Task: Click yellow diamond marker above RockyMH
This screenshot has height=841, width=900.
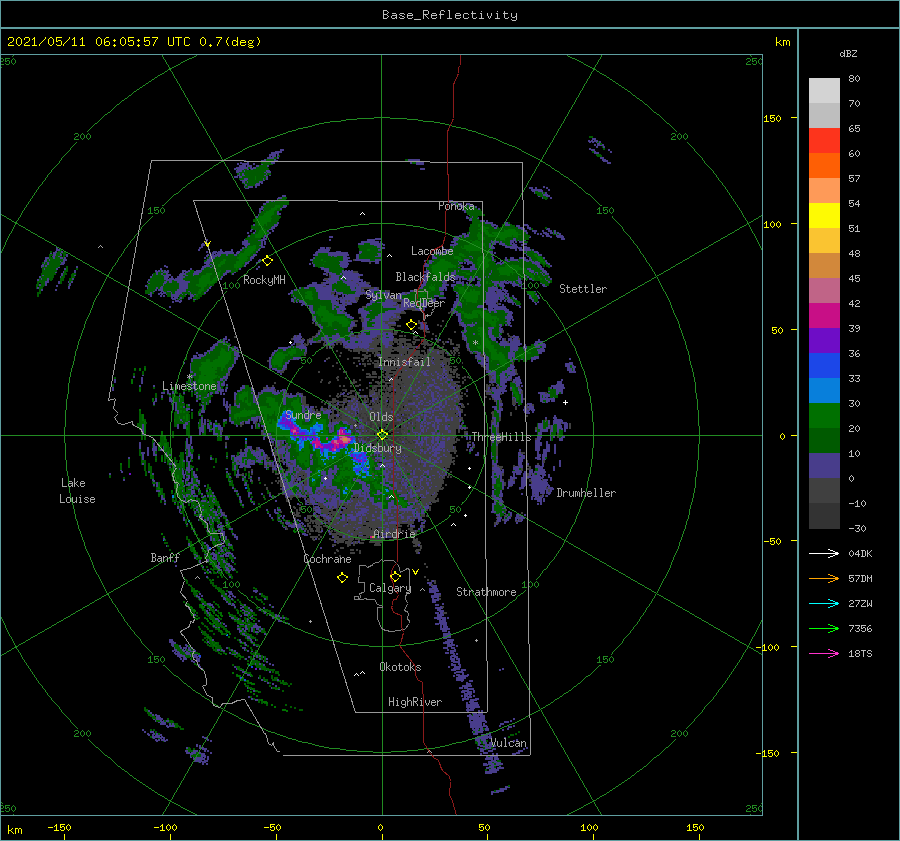Action: pyautogui.click(x=267, y=261)
